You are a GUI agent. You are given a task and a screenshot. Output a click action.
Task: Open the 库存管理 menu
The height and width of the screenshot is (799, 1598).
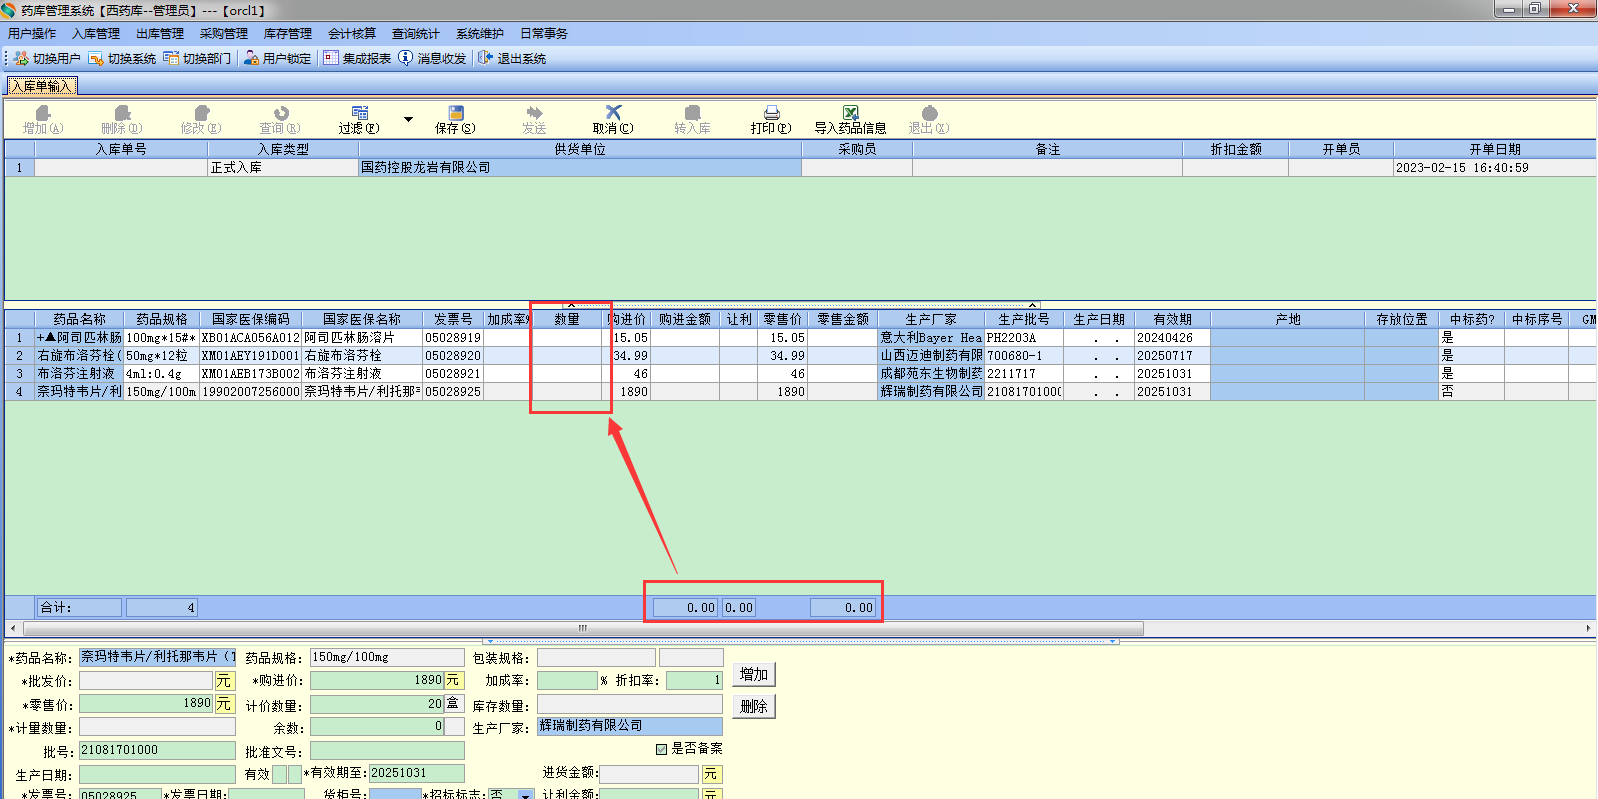288,34
